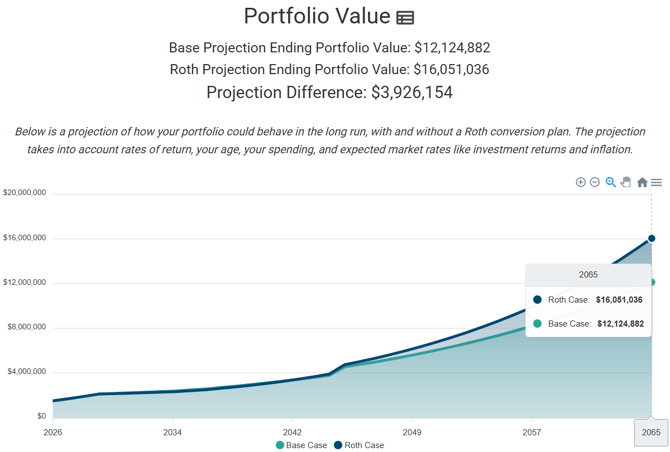Click the 2042 x-axis label
670x452 pixels.
292,432
